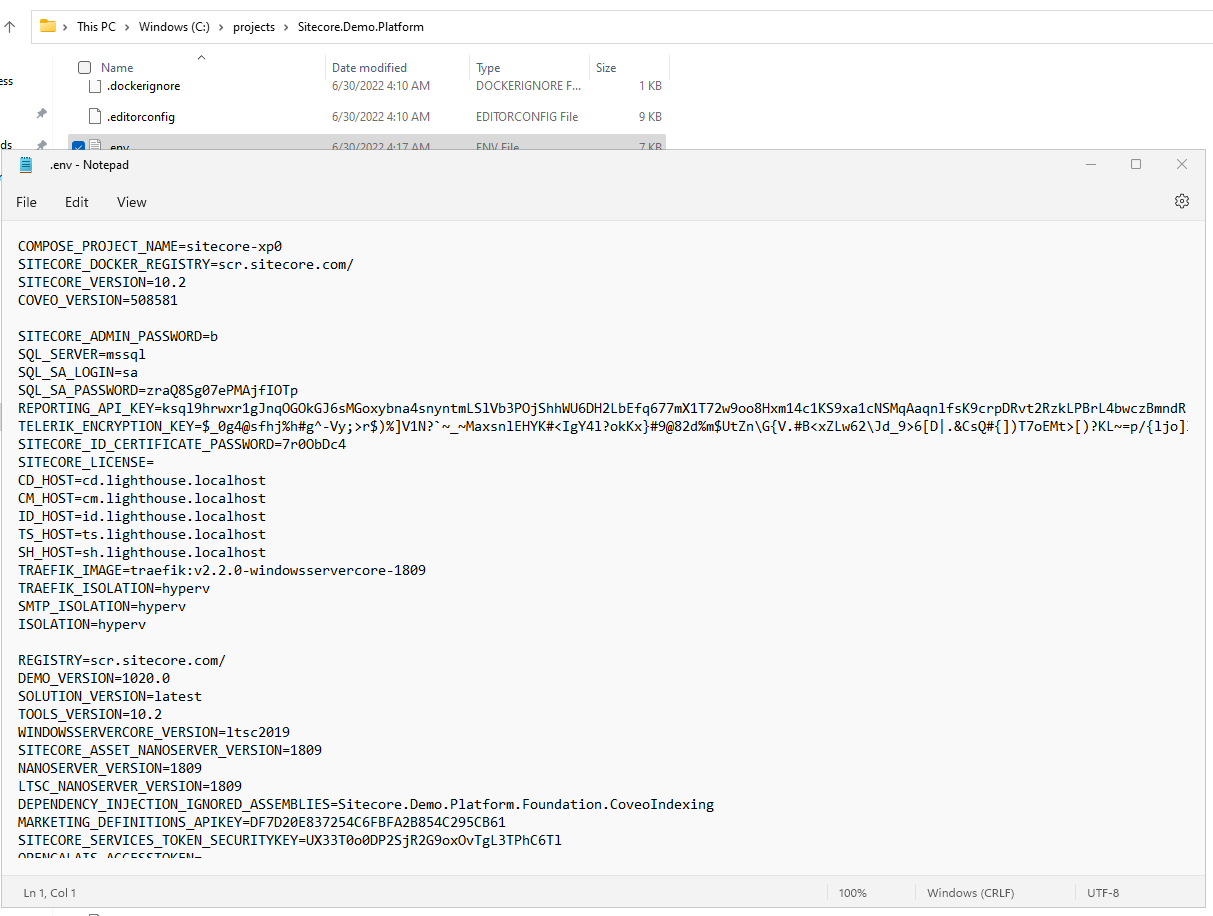The width and height of the screenshot is (1213, 916).
Task: Open the View menu in Notepad
Action: pos(131,202)
